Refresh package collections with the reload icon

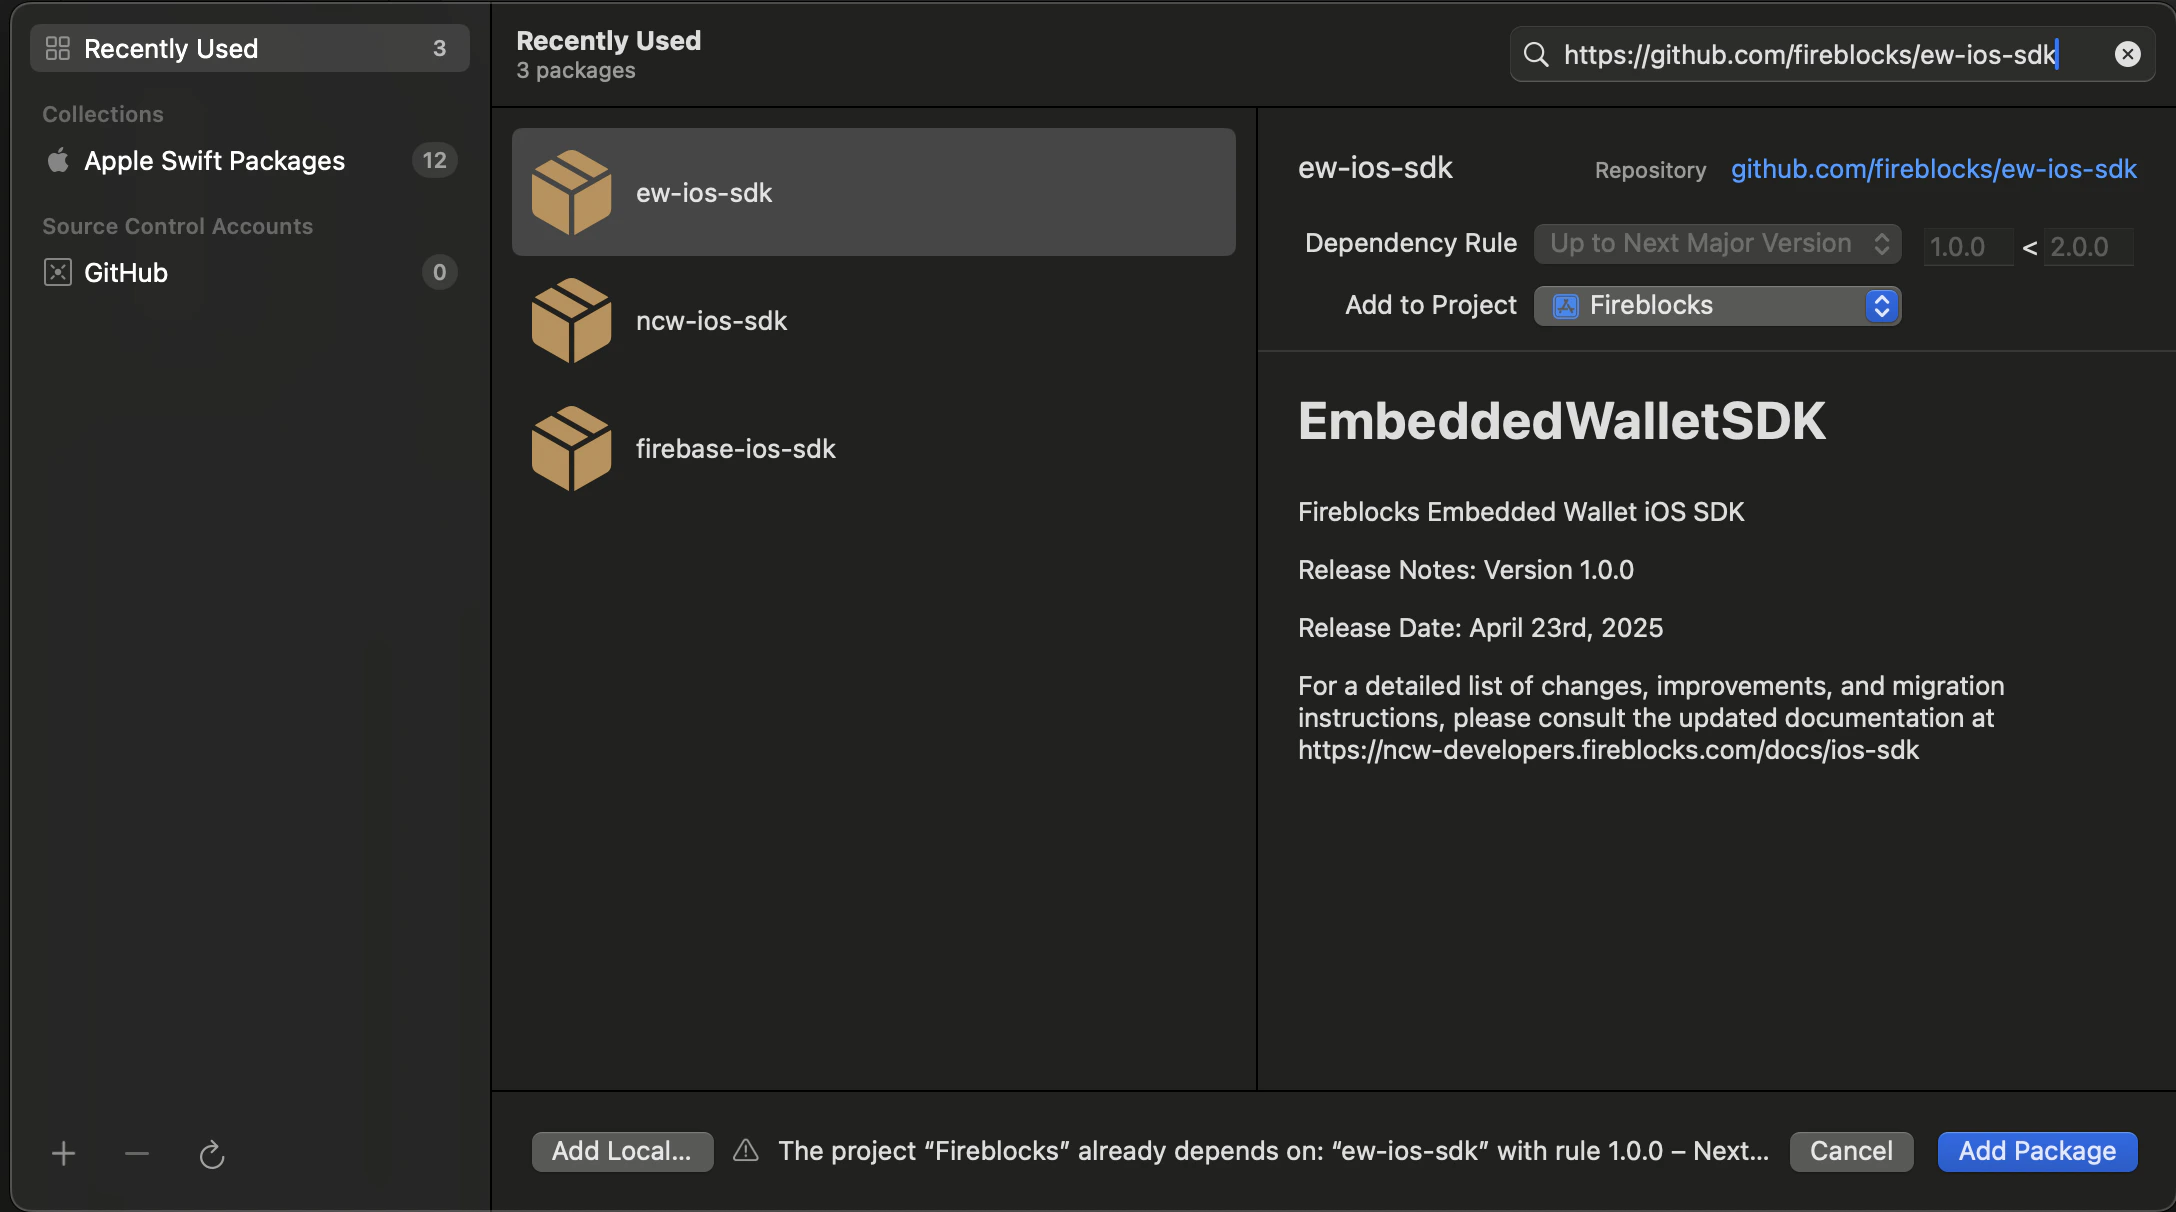[212, 1154]
